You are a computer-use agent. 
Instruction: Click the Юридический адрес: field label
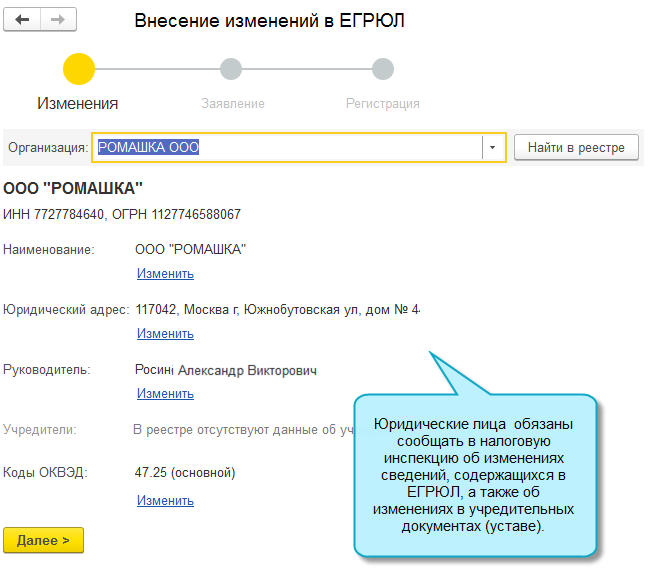coord(66,310)
